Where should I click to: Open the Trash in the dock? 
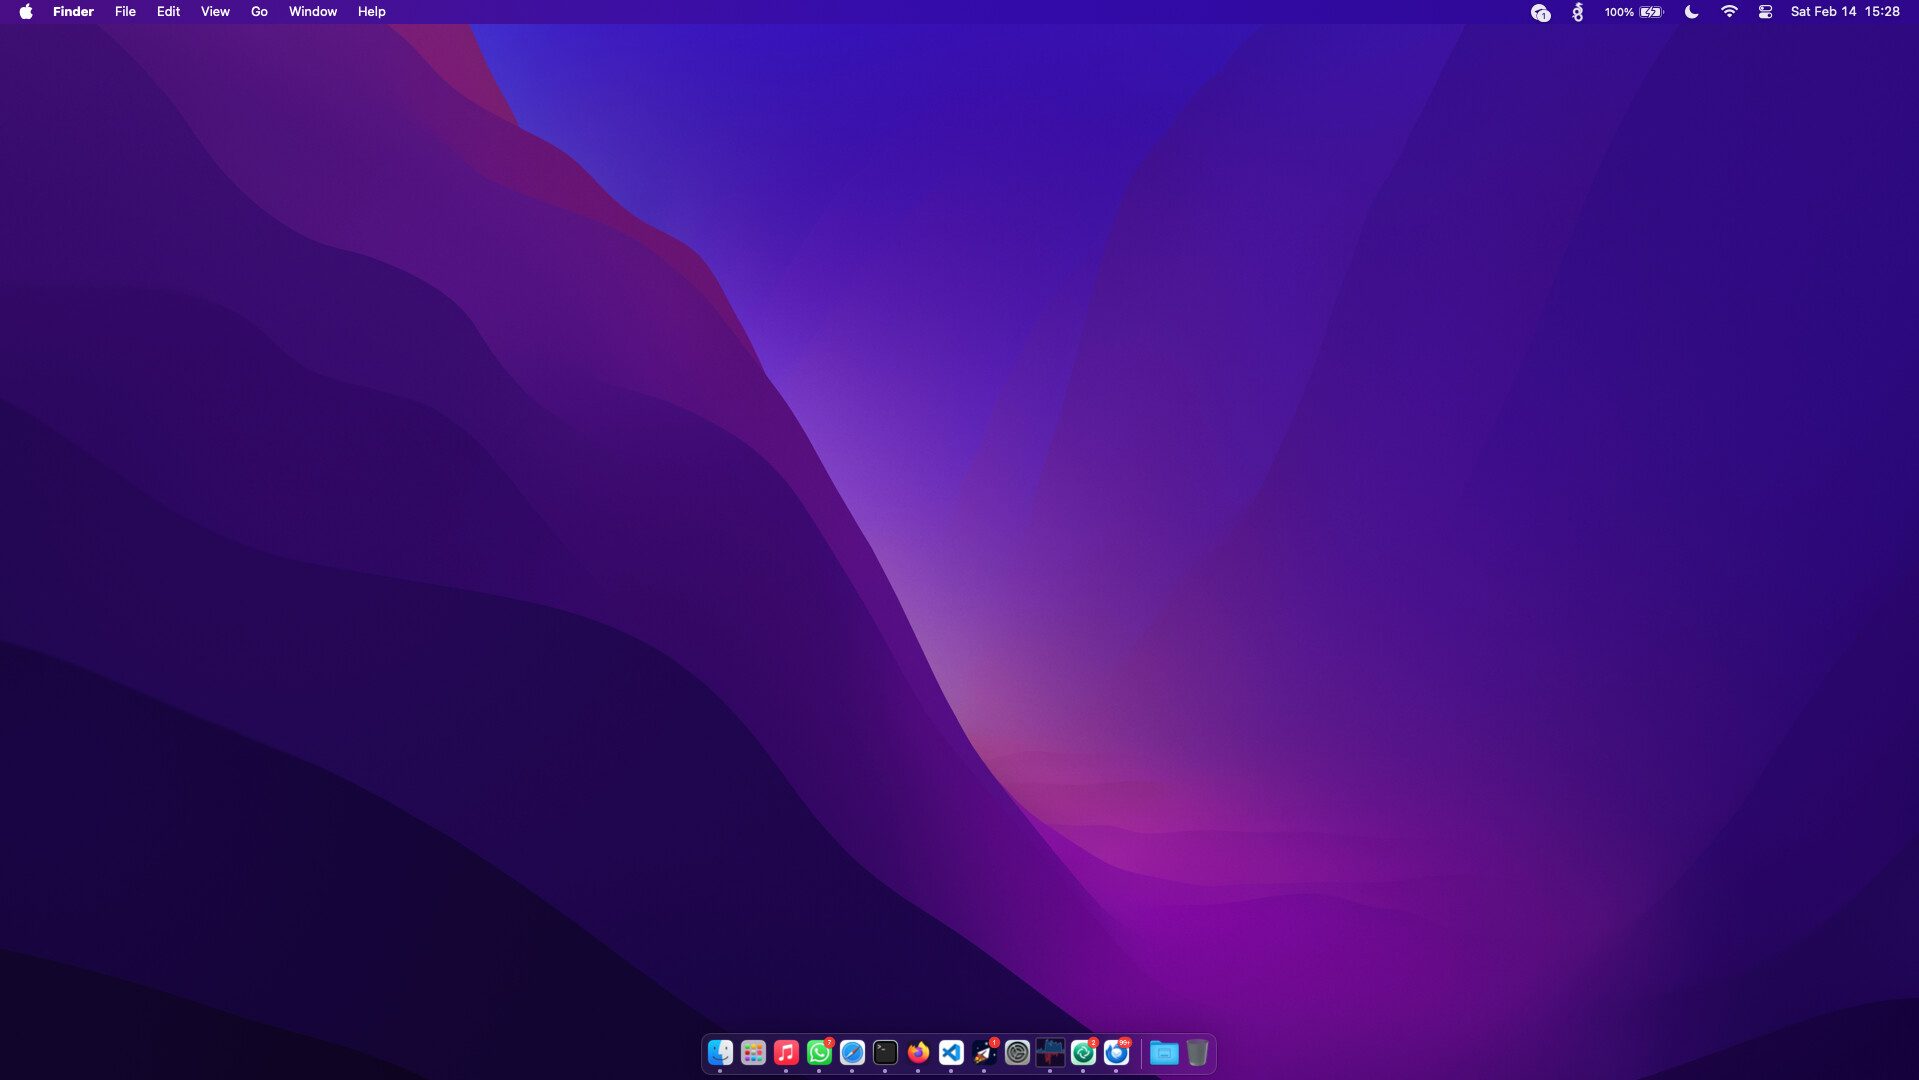coord(1197,1052)
